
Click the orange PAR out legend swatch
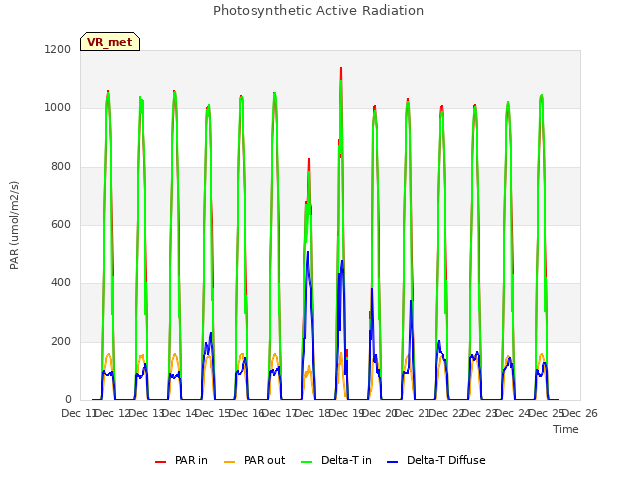click(229, 461)
